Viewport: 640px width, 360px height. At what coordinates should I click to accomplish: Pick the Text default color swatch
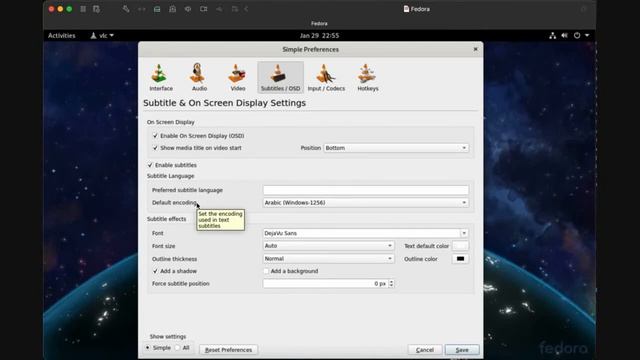coord(460,246)
